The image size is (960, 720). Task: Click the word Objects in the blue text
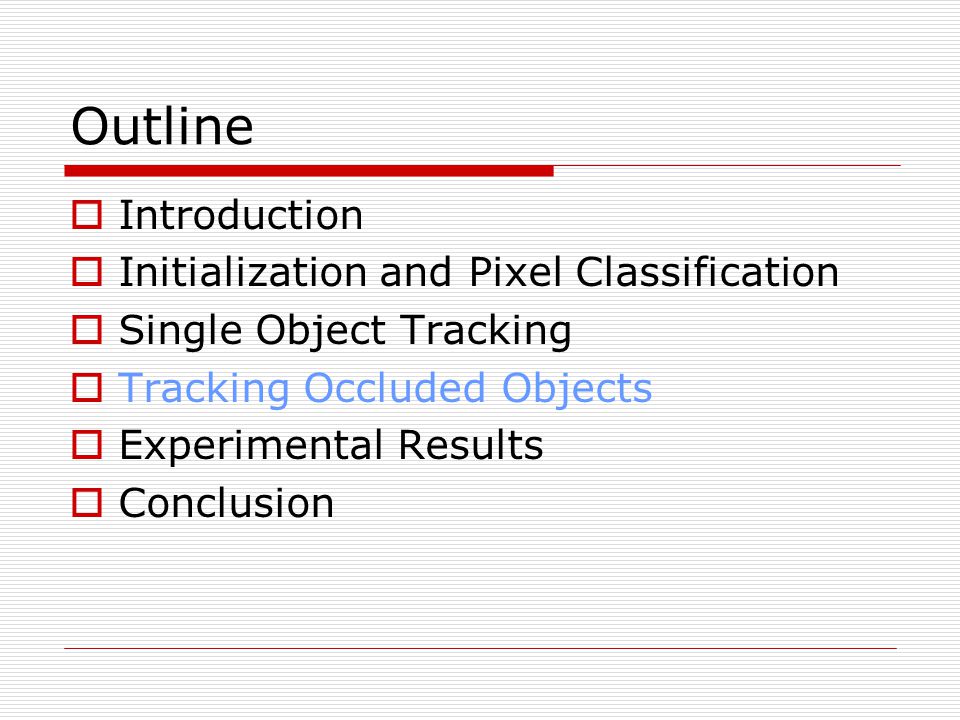point(577,389)
